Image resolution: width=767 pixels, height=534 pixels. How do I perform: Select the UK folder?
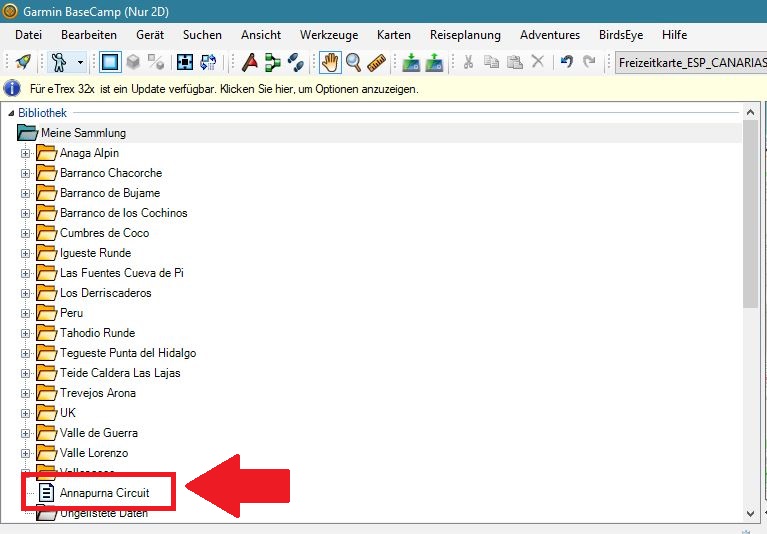pos(68,413)
